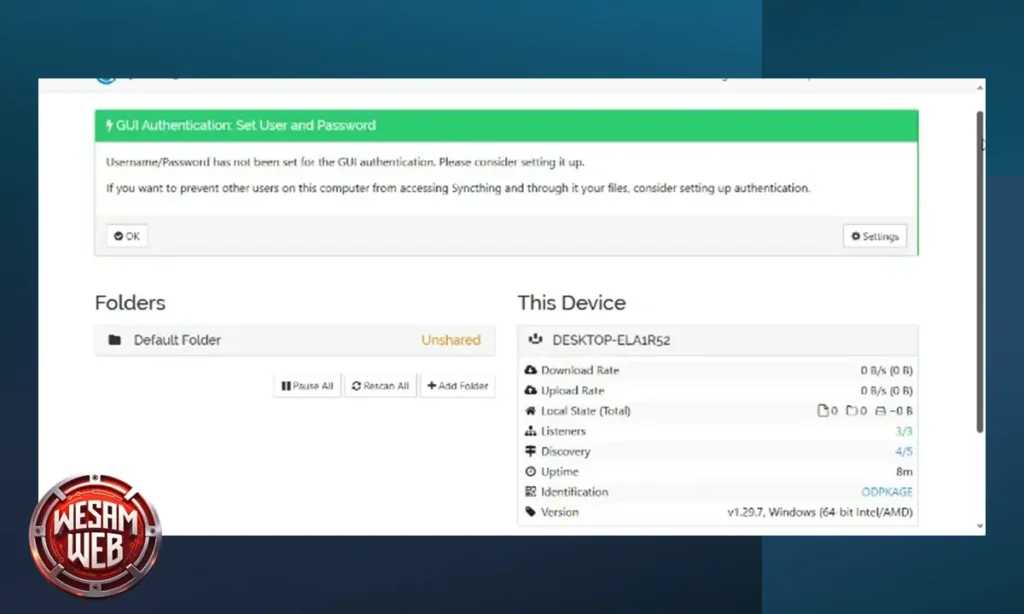Click the ODPKAGE identification link
The image size is (1024, 614).
click(x=886, y=491)
